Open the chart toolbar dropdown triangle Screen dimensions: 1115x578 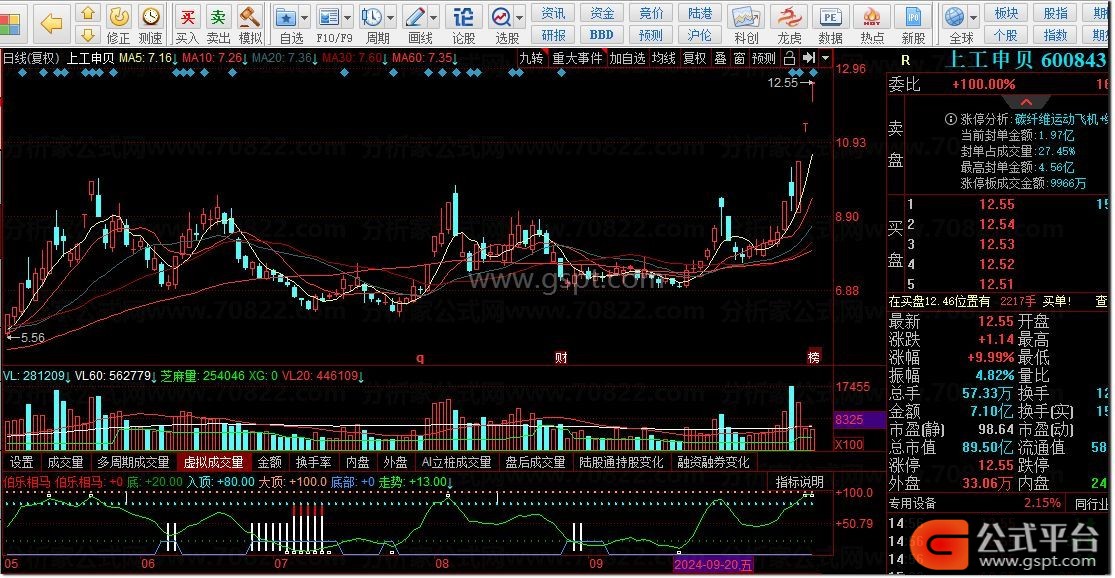pos(825,58)
